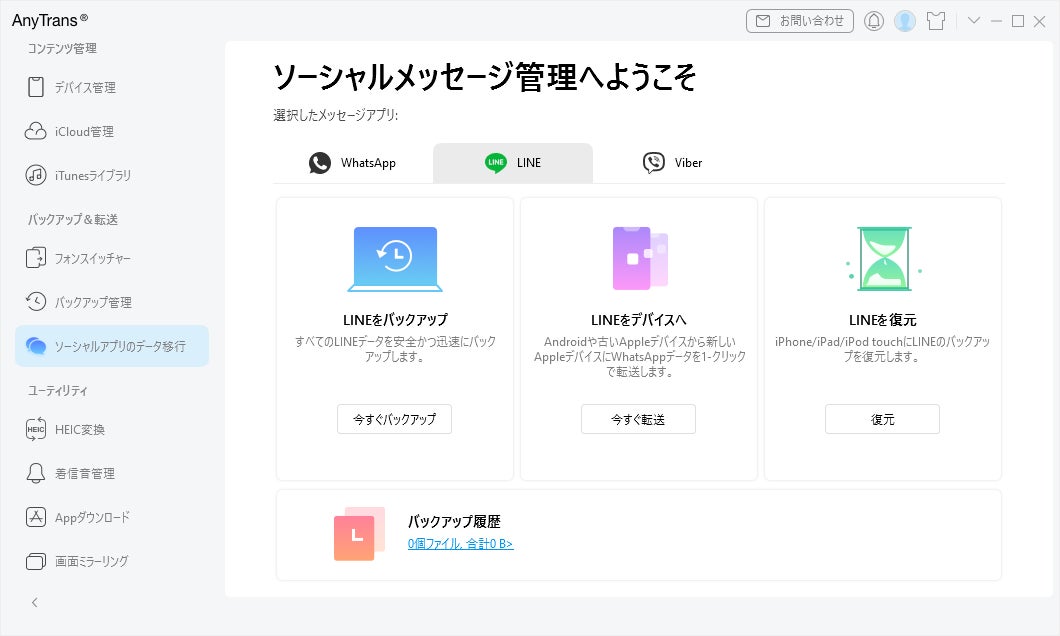Click the ringtone bell icon in sidebar
This screenshot has height=636, width=1060.
[36, 473]
